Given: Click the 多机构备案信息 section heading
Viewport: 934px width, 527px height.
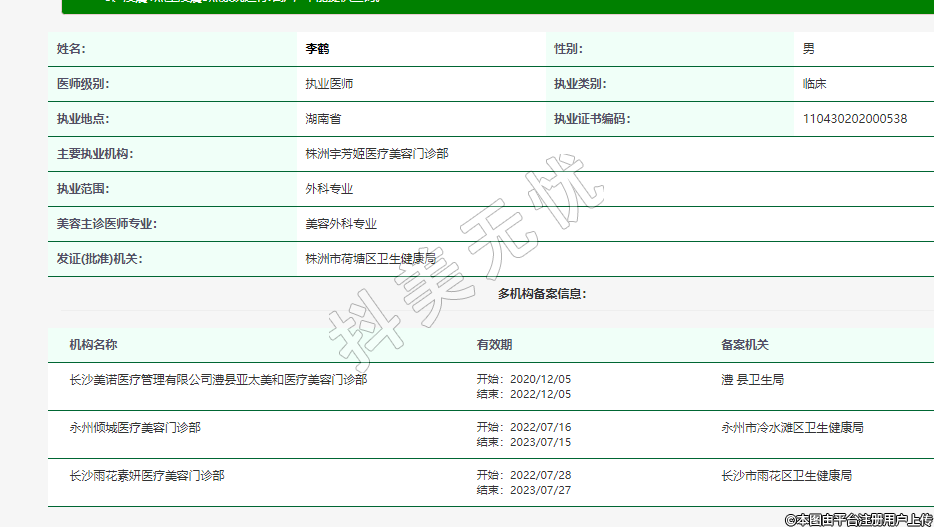Looking at the screenshot, I should pos(542,294).
